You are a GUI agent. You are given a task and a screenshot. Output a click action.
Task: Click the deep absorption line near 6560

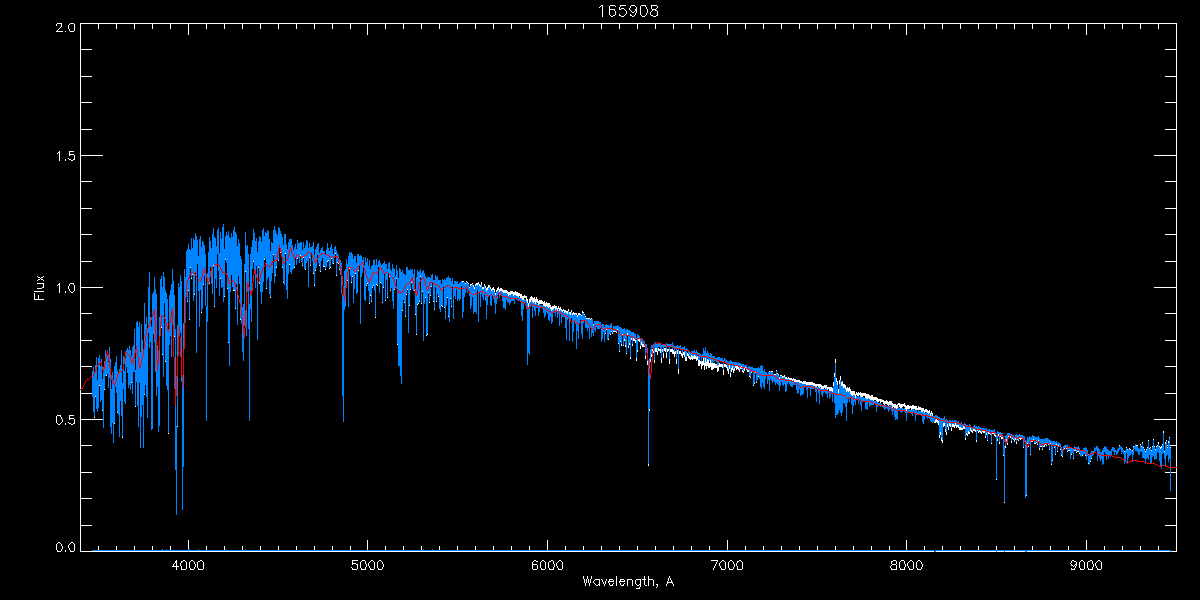click(648, 462)
